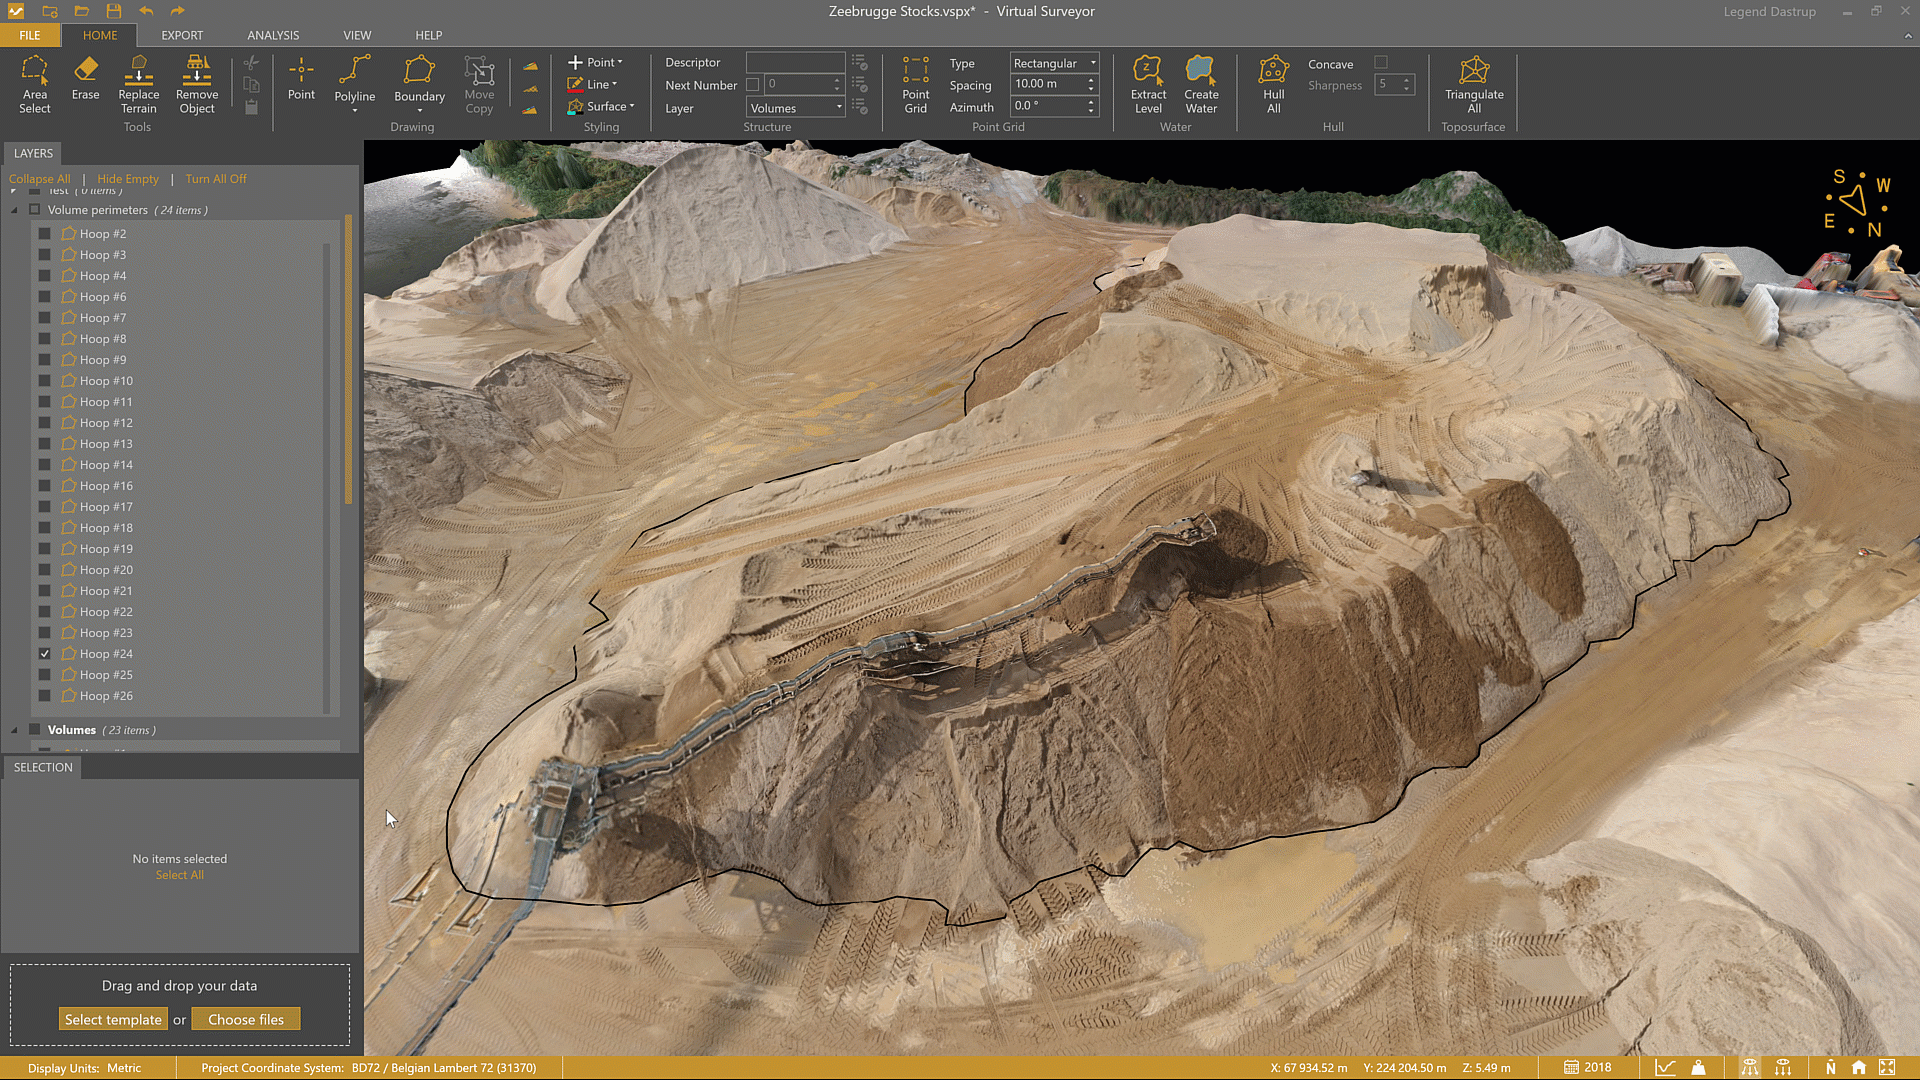Viewport: 1920px width, 1080px height.
Task: Switch to the ANALYSIS ribbon tab
Action: 273,35
